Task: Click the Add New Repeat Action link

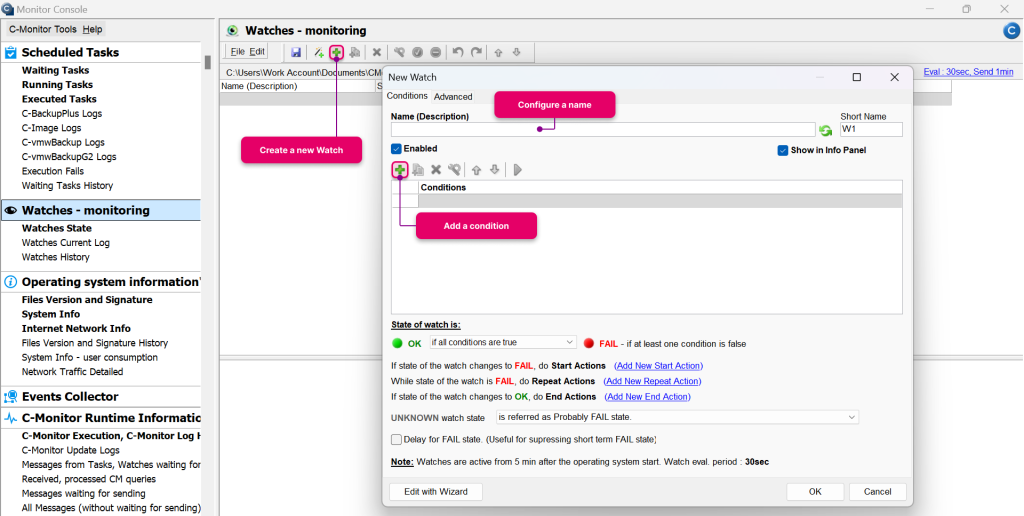Action: pos(652,381)
